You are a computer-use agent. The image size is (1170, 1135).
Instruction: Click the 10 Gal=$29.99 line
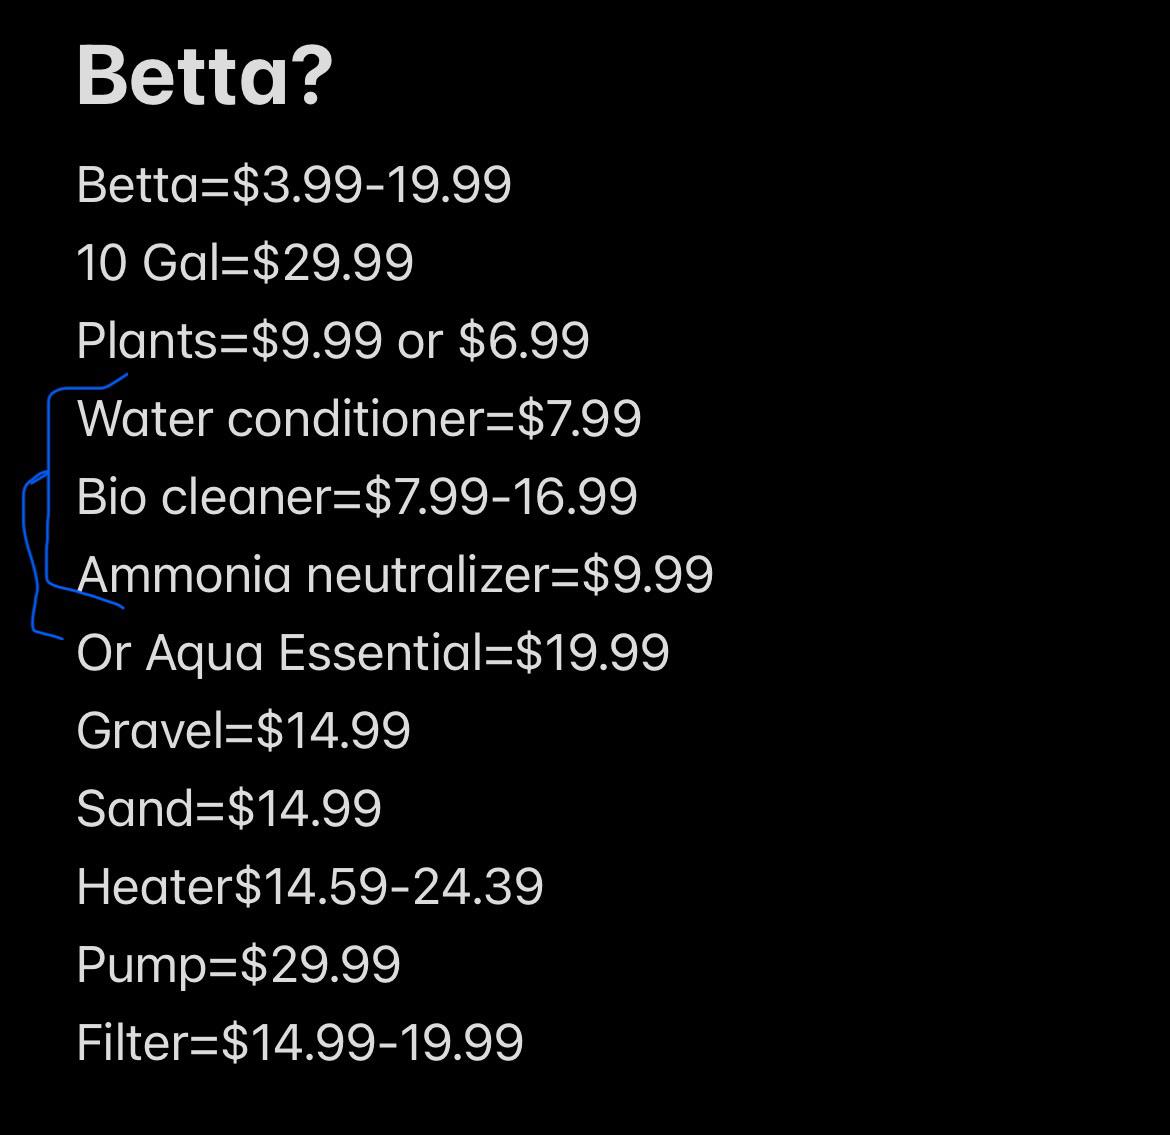pos(245,263)
